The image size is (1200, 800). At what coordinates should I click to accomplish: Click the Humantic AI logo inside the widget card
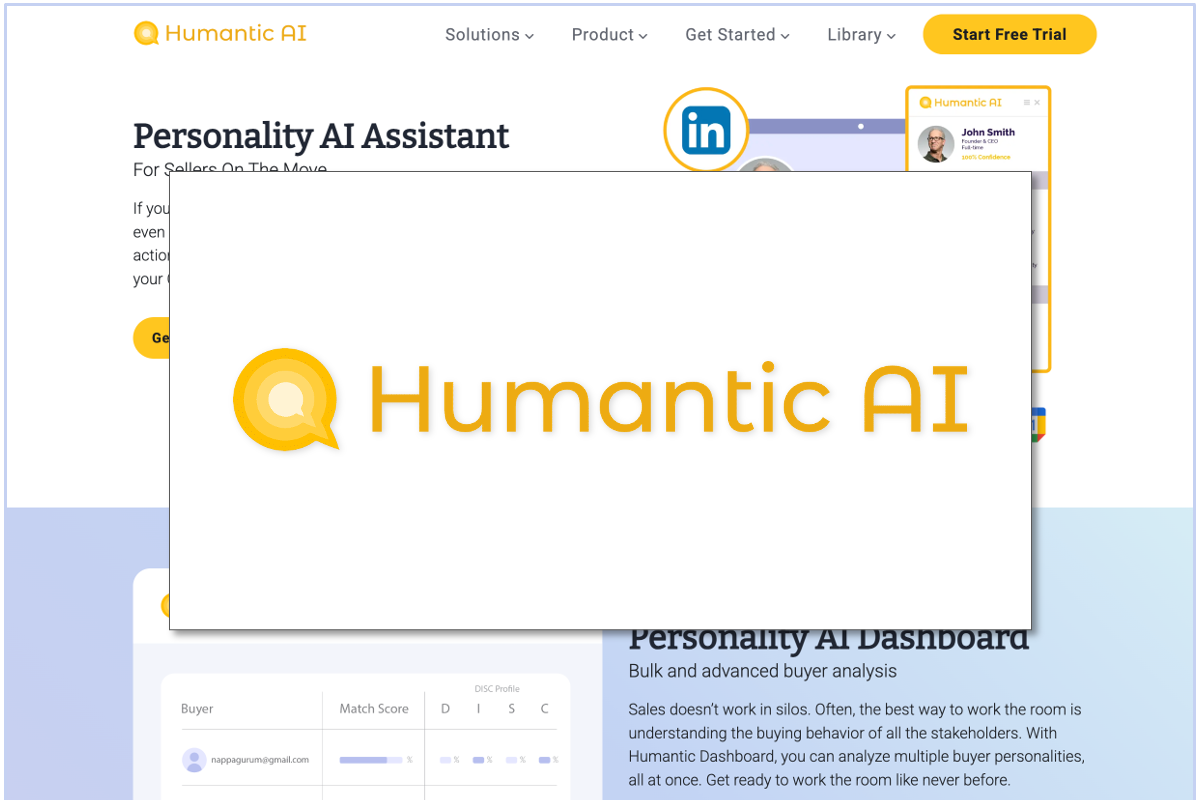click(x=961, y=102)
